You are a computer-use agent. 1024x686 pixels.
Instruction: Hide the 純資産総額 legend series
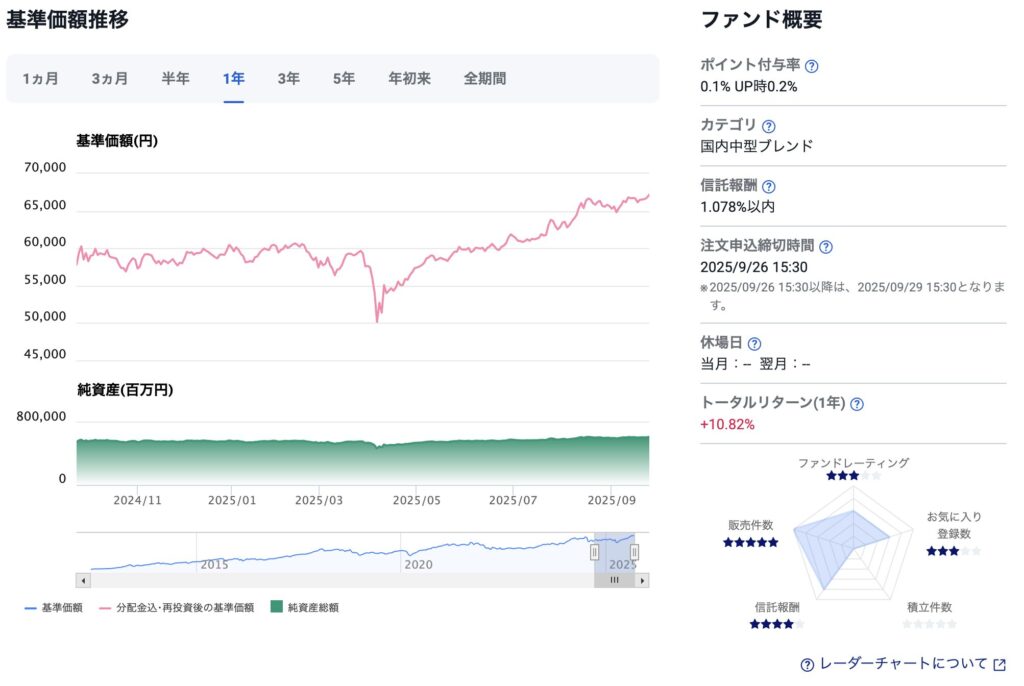(x=304, y=607)
